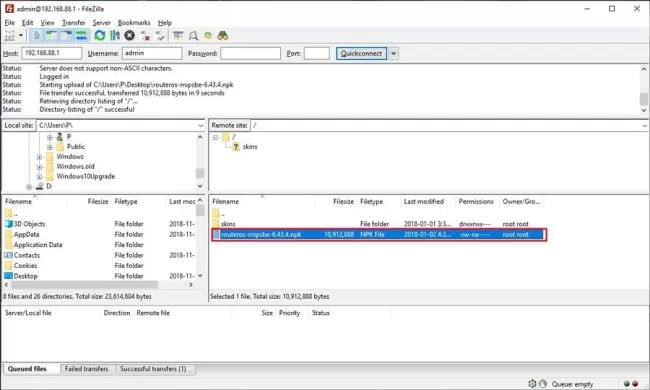
Task: Switch to the Failed transfers tab
Action: (x=86, y=369)
